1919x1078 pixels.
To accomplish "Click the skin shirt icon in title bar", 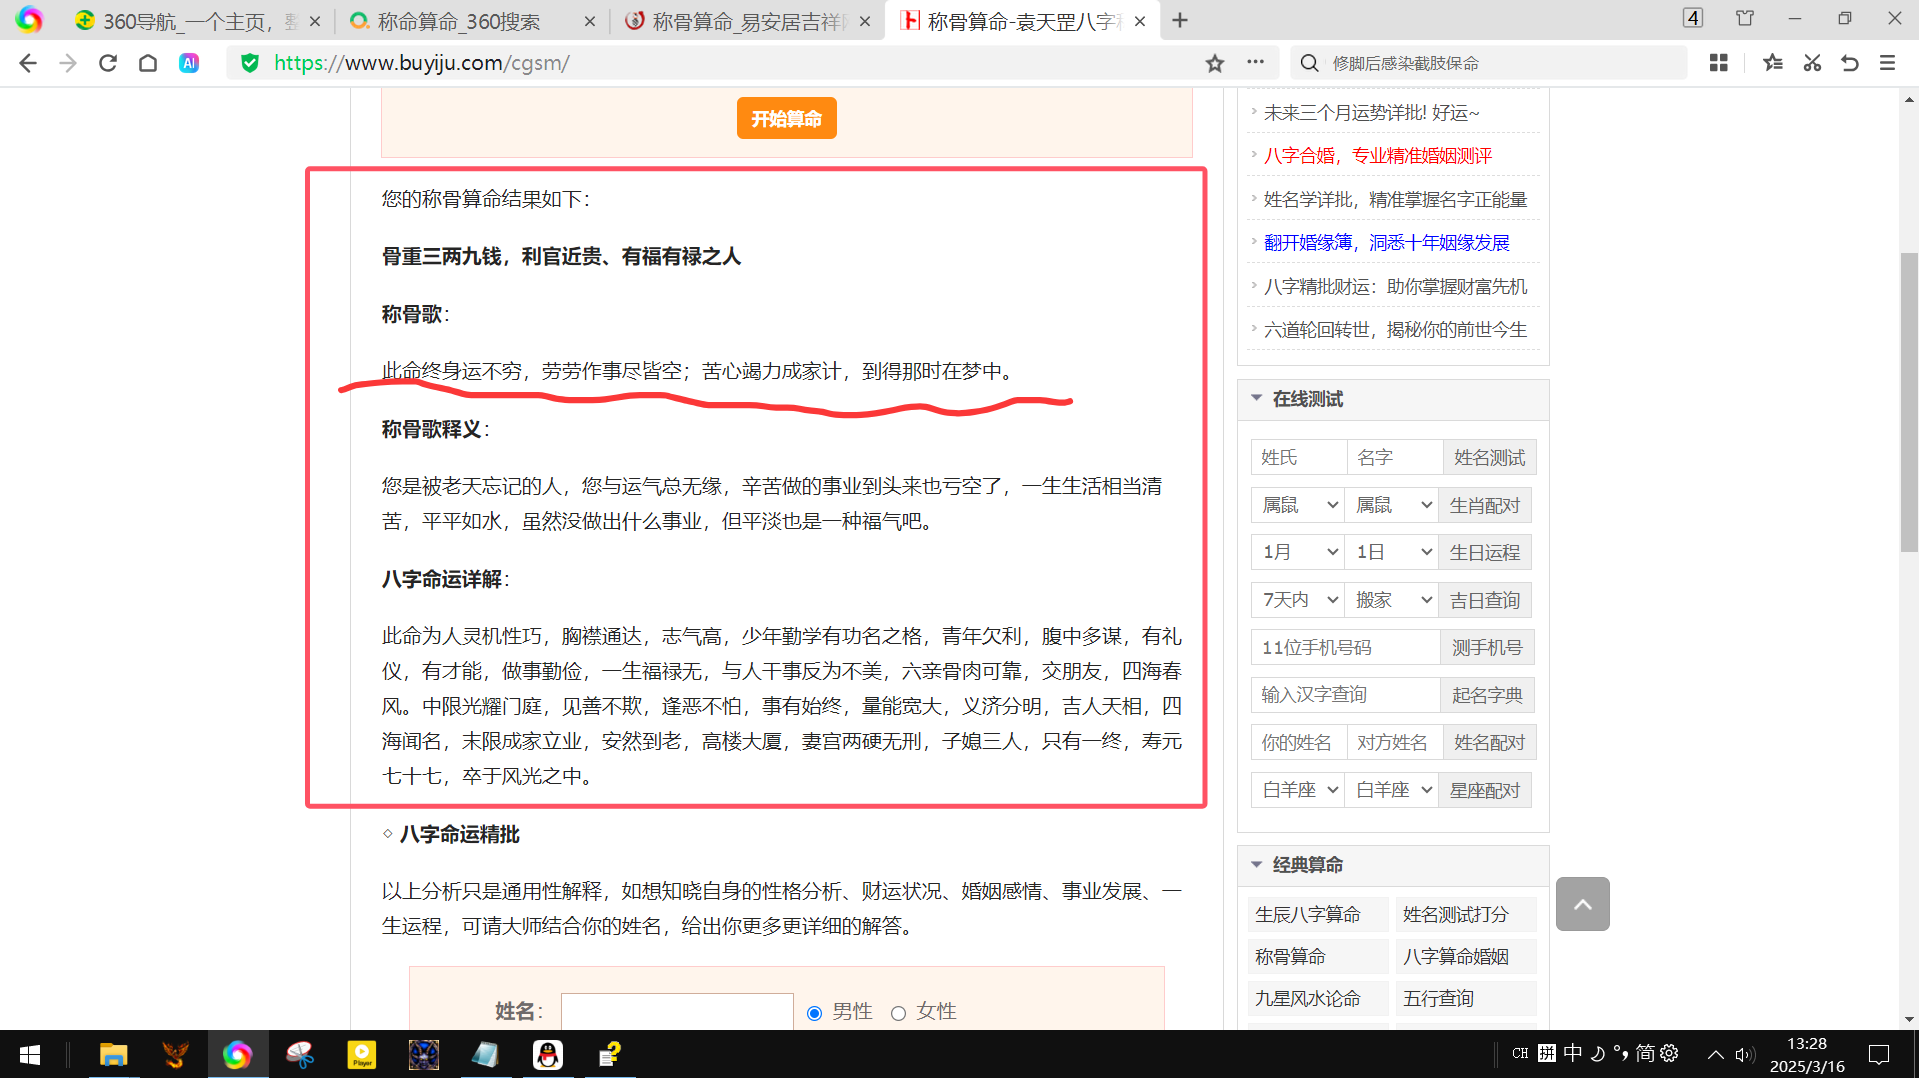I will 1745,18.
